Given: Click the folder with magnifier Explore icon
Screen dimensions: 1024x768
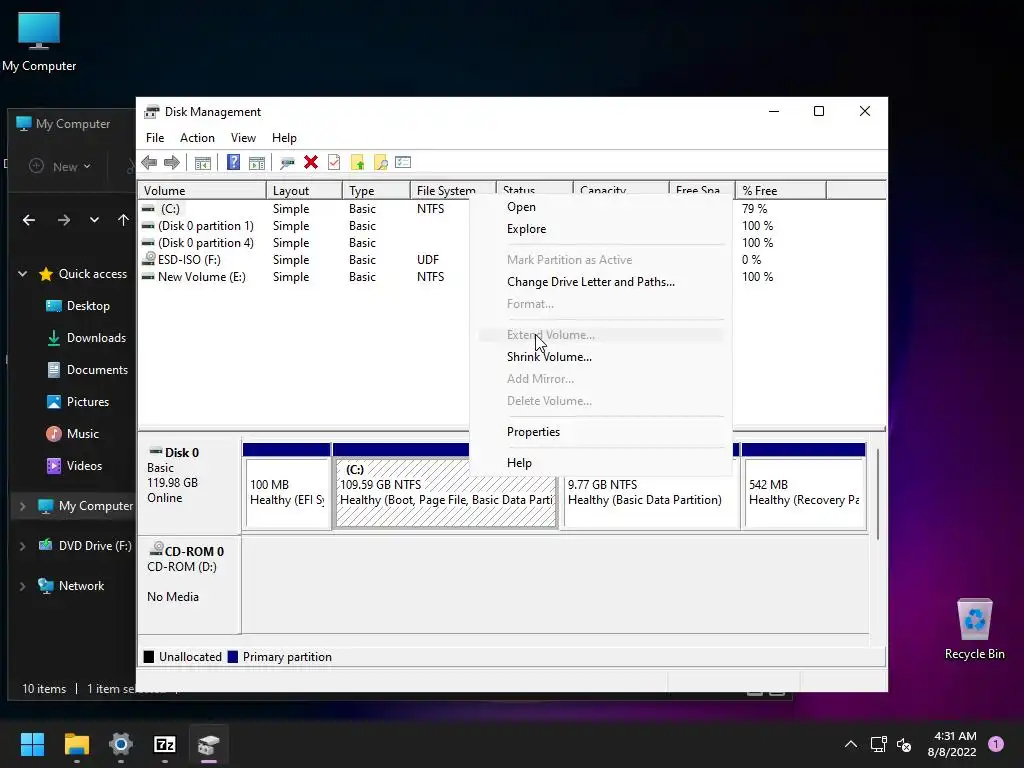Looking at the screenshot, I should point(381,163).
